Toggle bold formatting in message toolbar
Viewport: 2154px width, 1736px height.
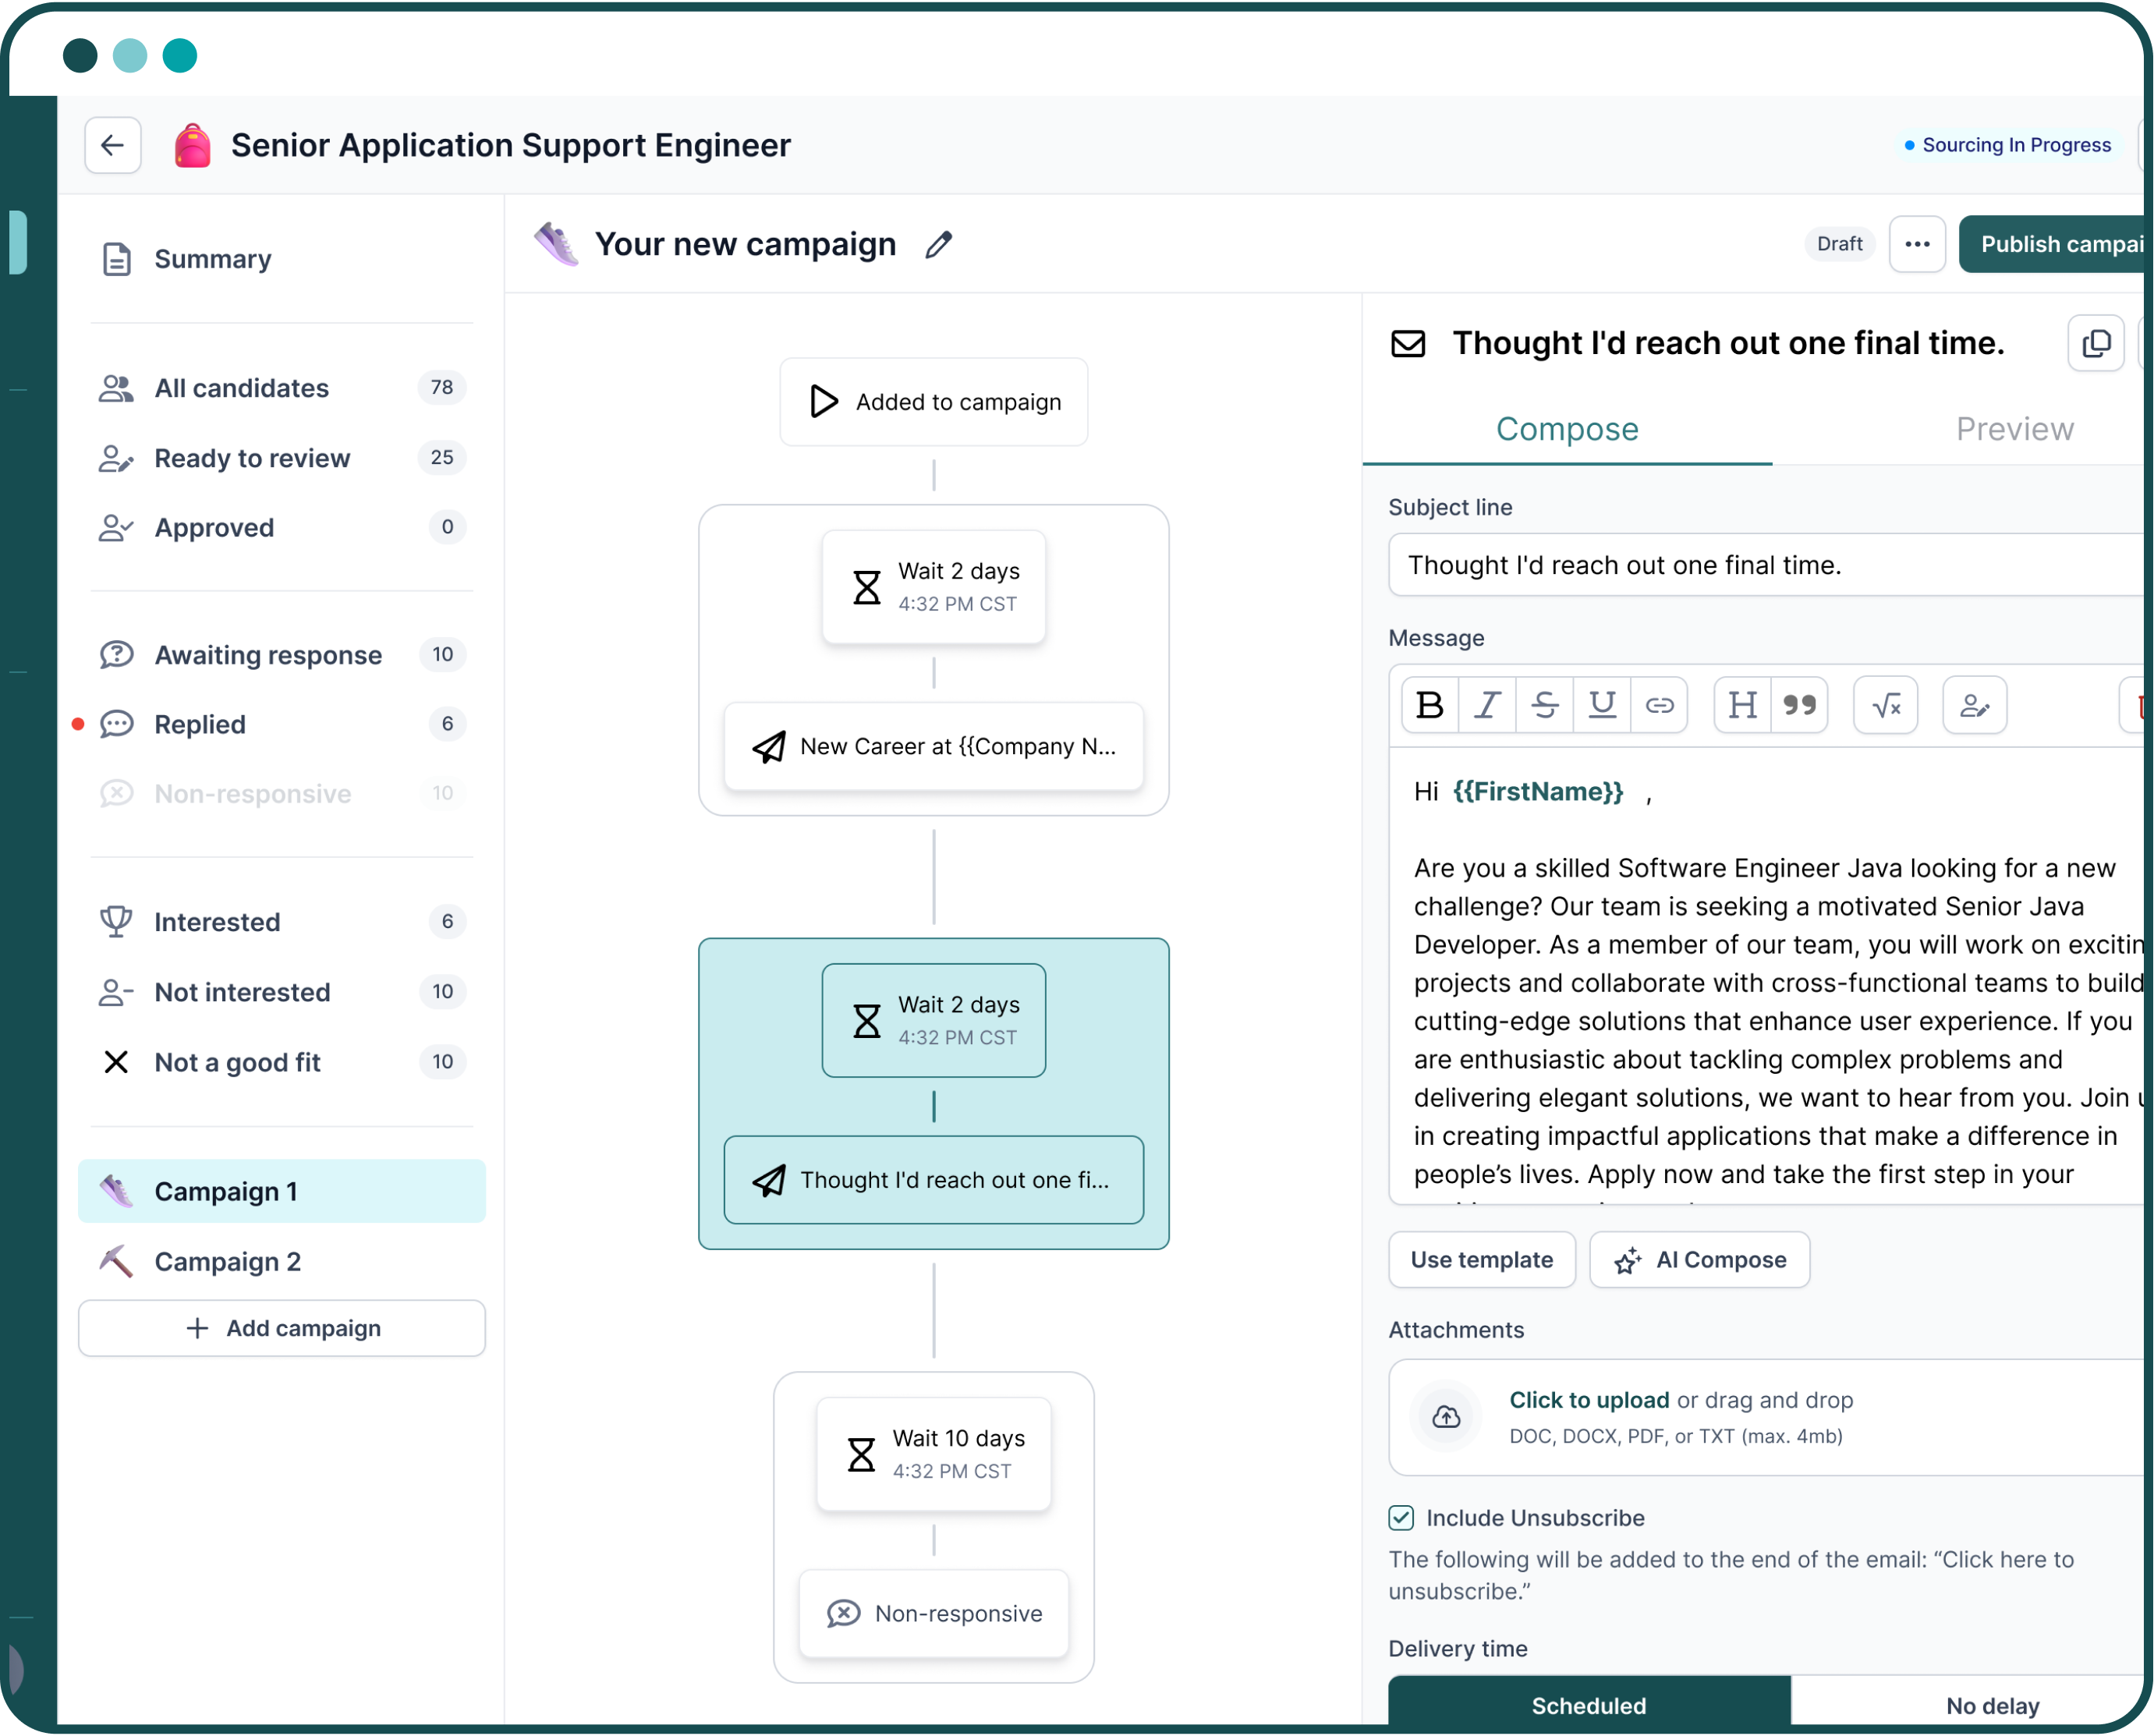coord(1429,705)
